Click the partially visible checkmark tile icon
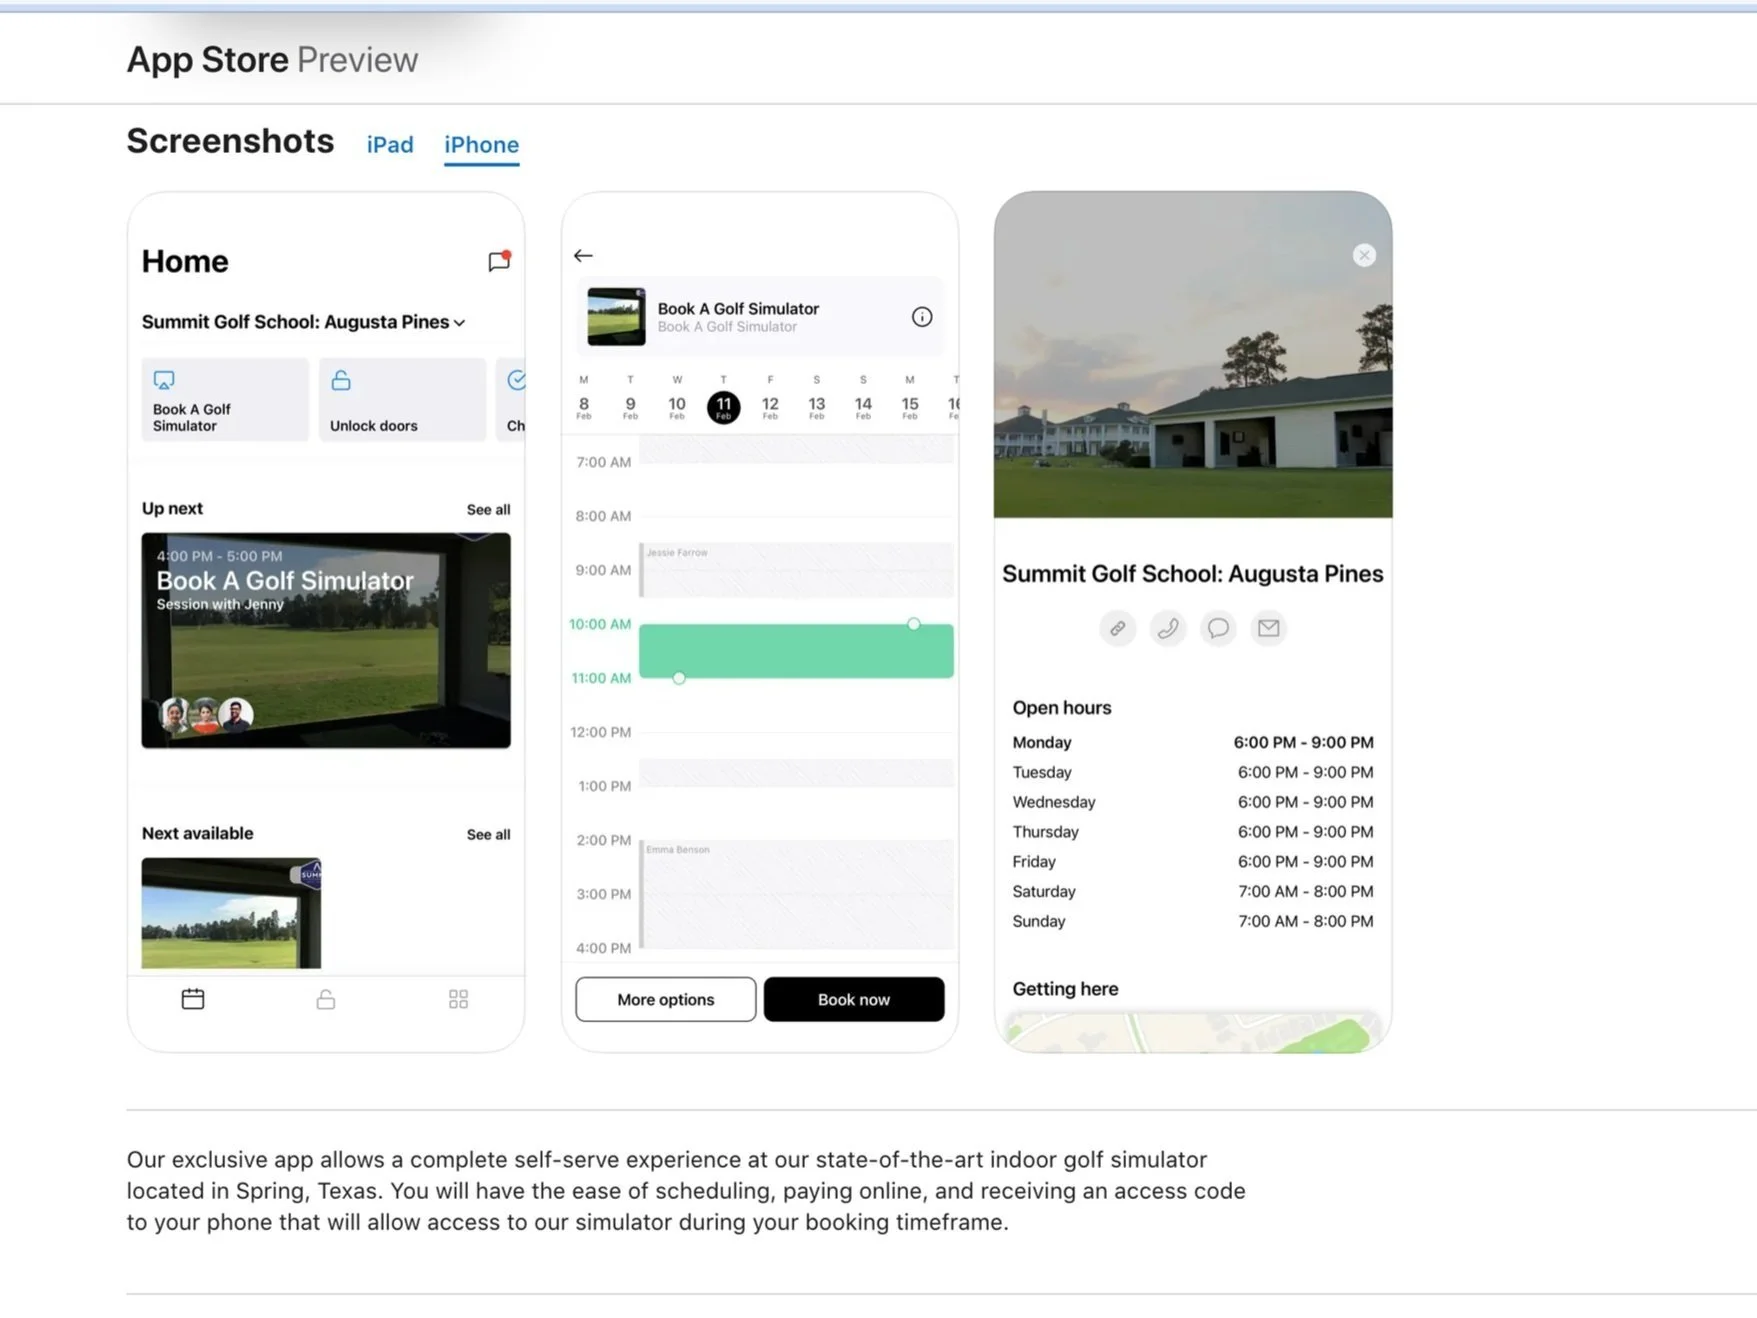 coord(516,380)
